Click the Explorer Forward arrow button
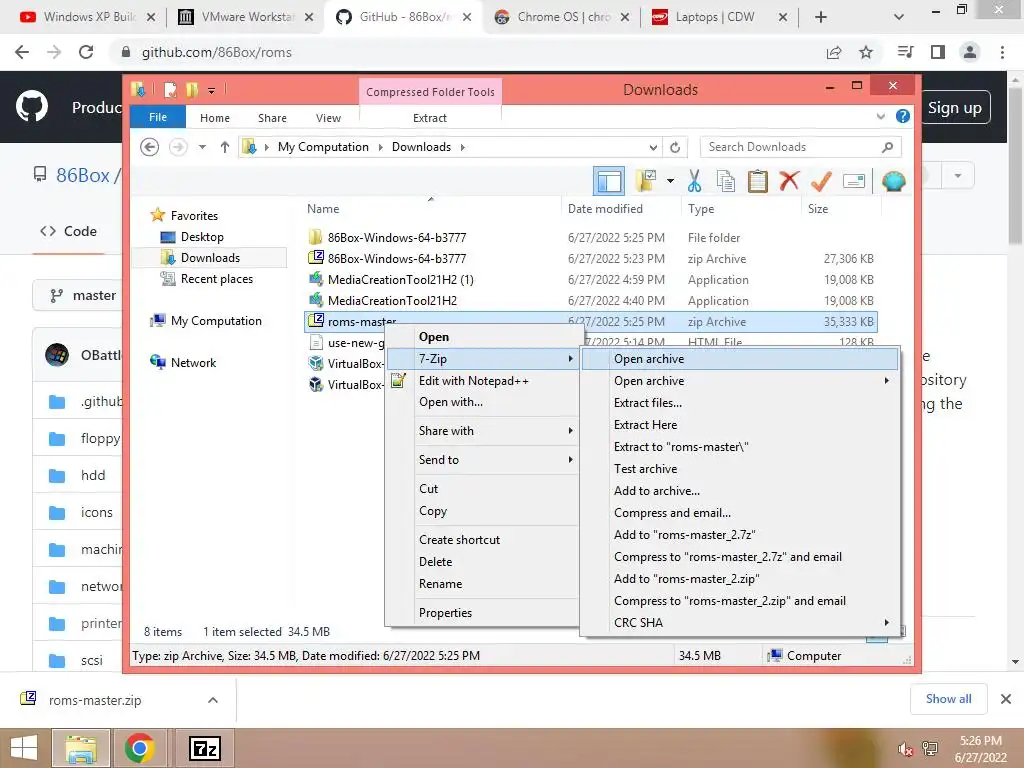1024x768 pixels. click(x=178, y=147)
